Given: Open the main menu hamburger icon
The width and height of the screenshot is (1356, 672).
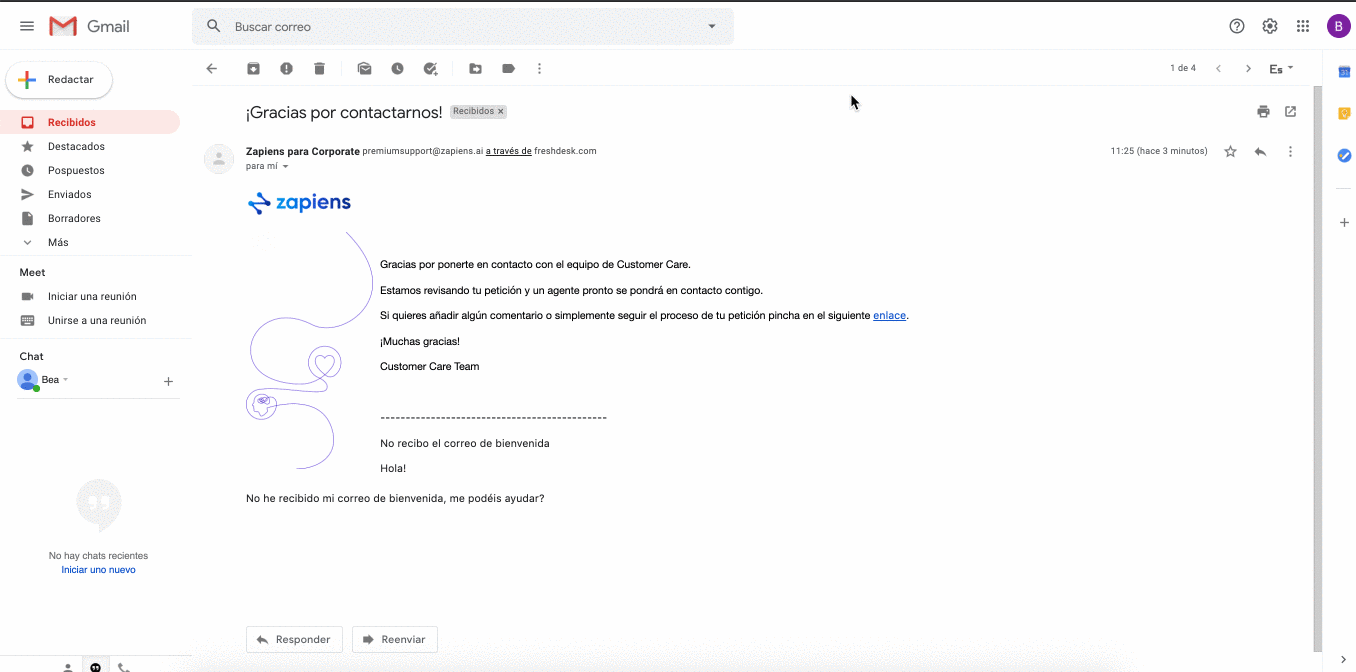Looking at the screenshot, I should pyautogui.click(x=27, y=26).
